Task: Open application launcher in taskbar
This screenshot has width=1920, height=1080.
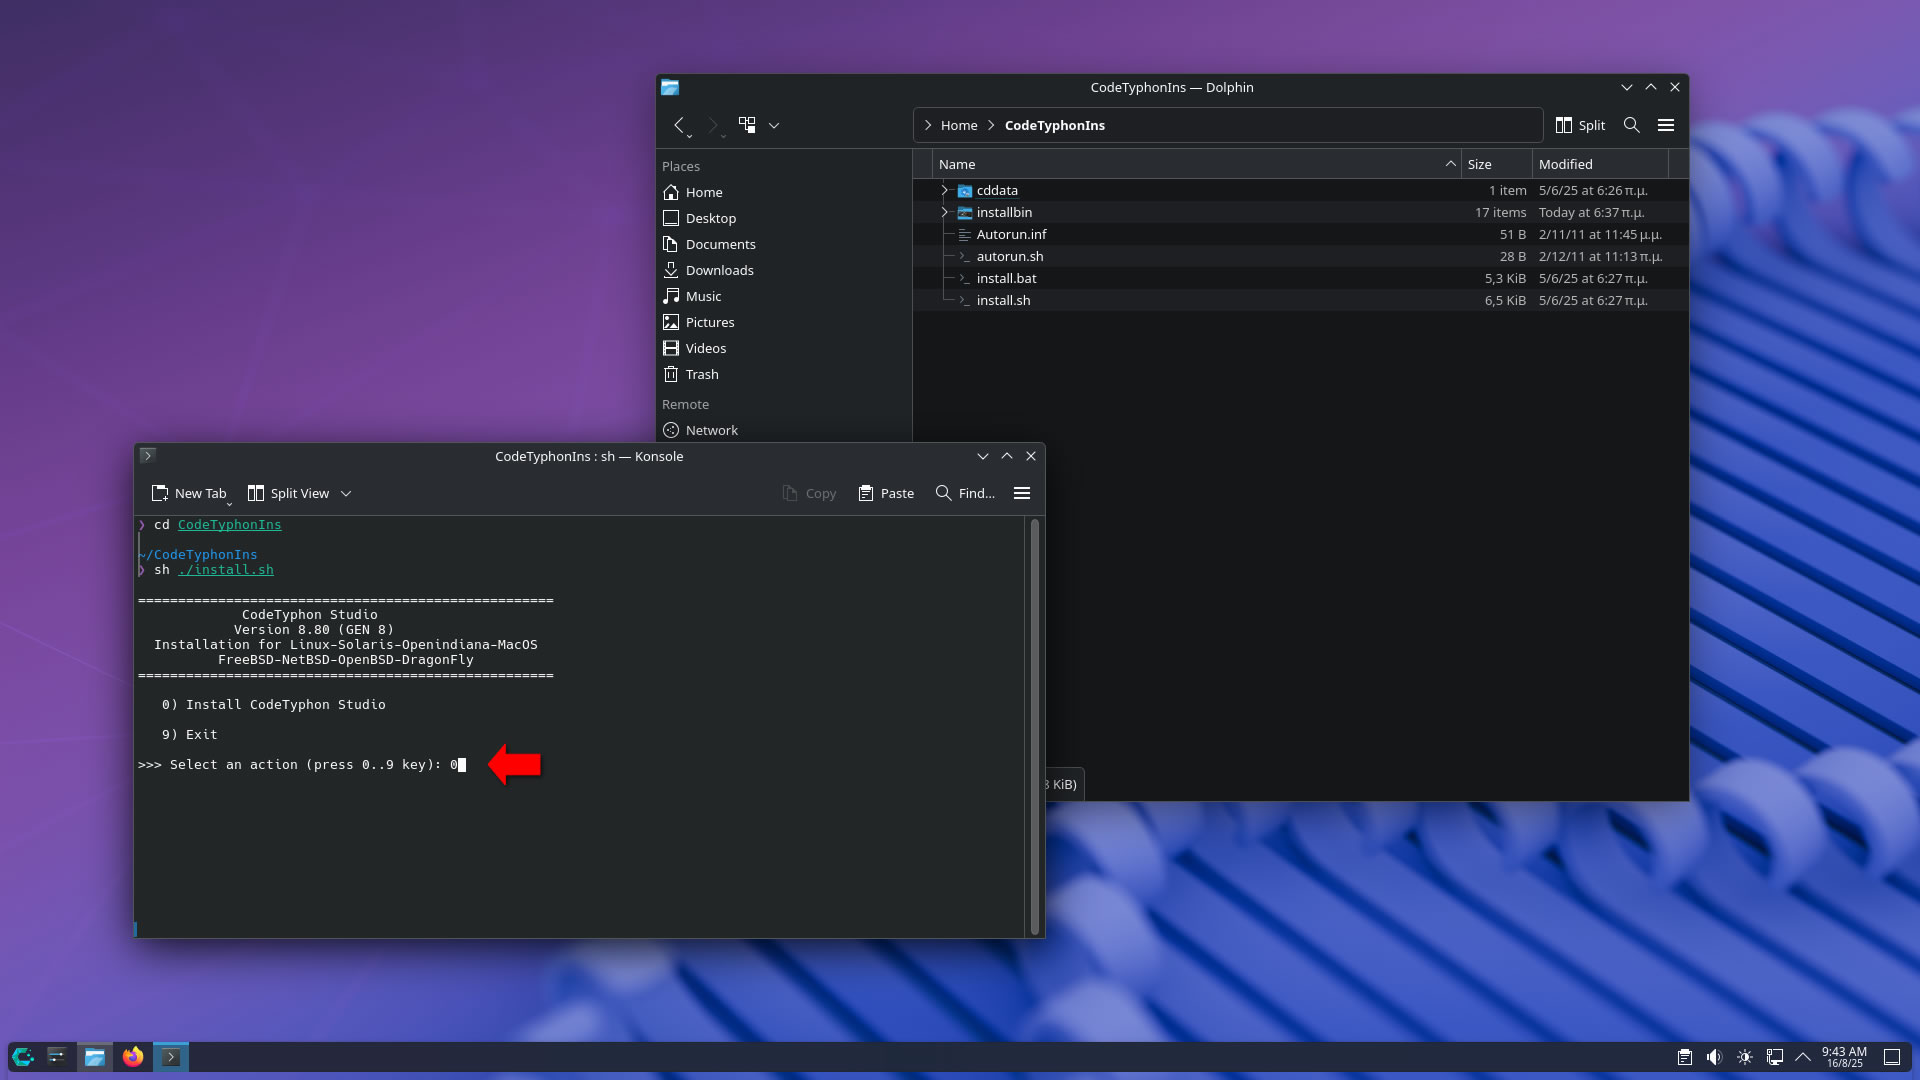Action: pyautogui.click(x=23, y=1057)
